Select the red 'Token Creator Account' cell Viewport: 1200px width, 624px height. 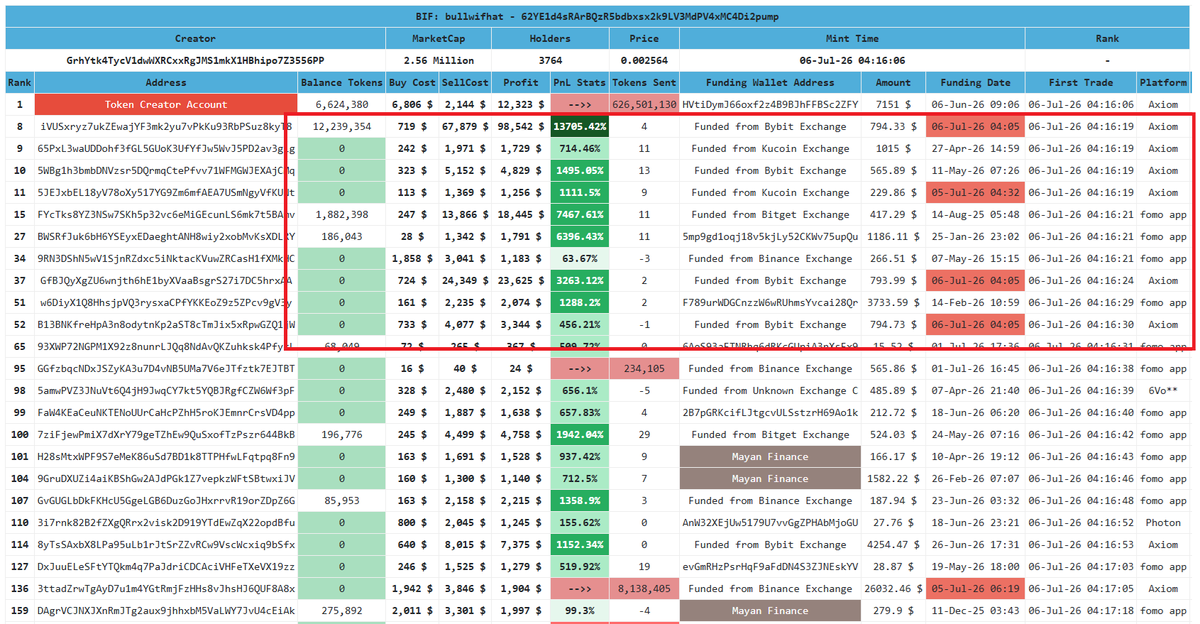point(166,104)
